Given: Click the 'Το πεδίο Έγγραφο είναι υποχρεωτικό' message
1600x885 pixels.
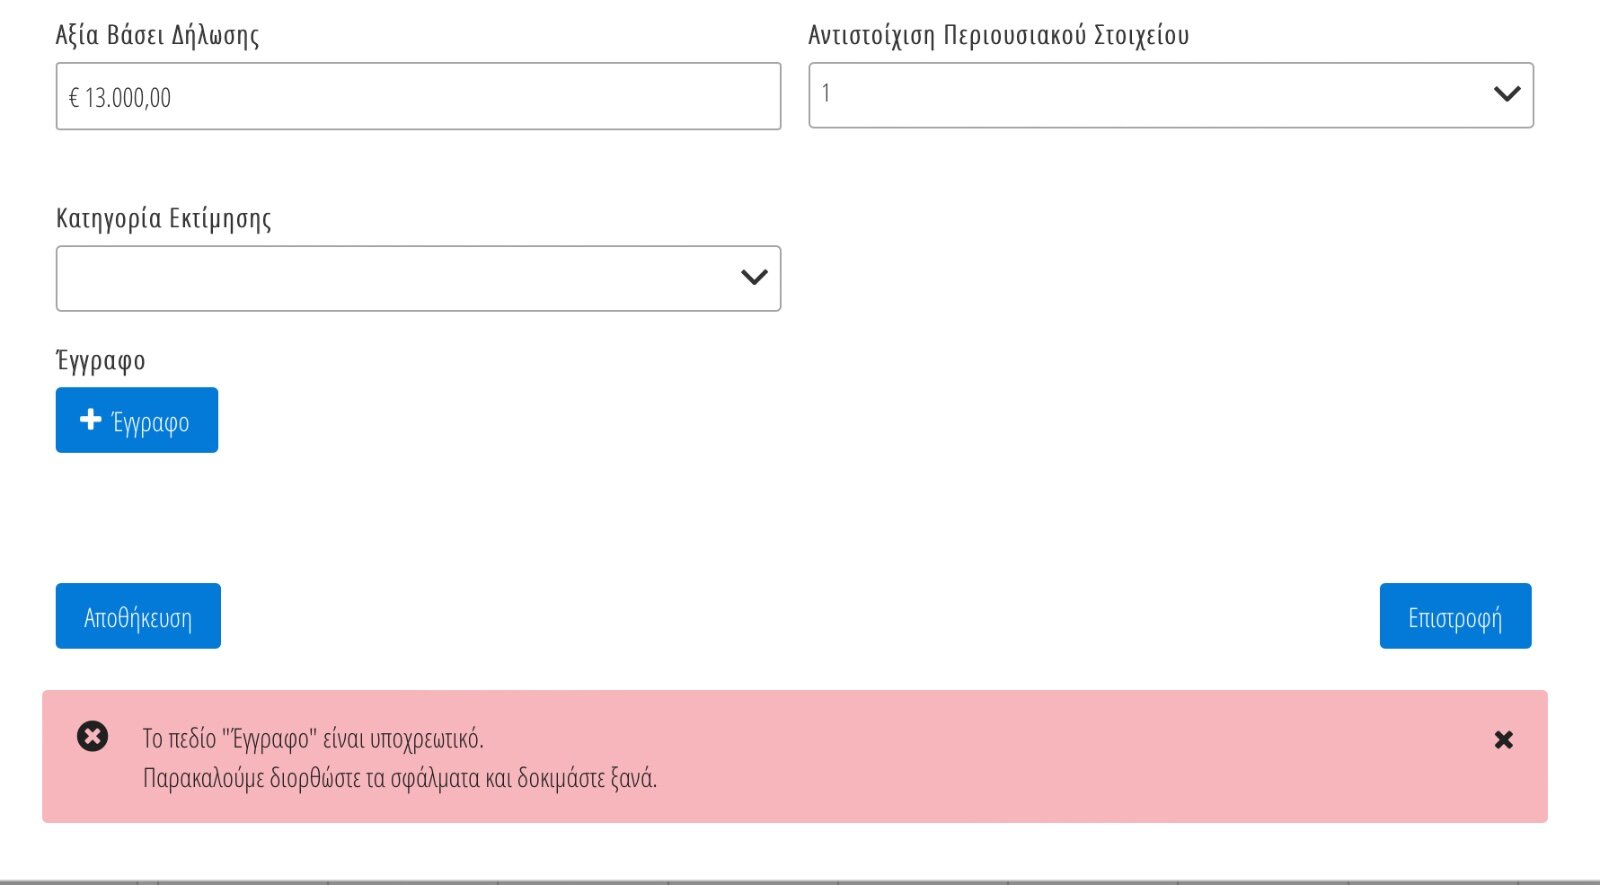Looking at the screenshot, I should (x=313, y=739).
